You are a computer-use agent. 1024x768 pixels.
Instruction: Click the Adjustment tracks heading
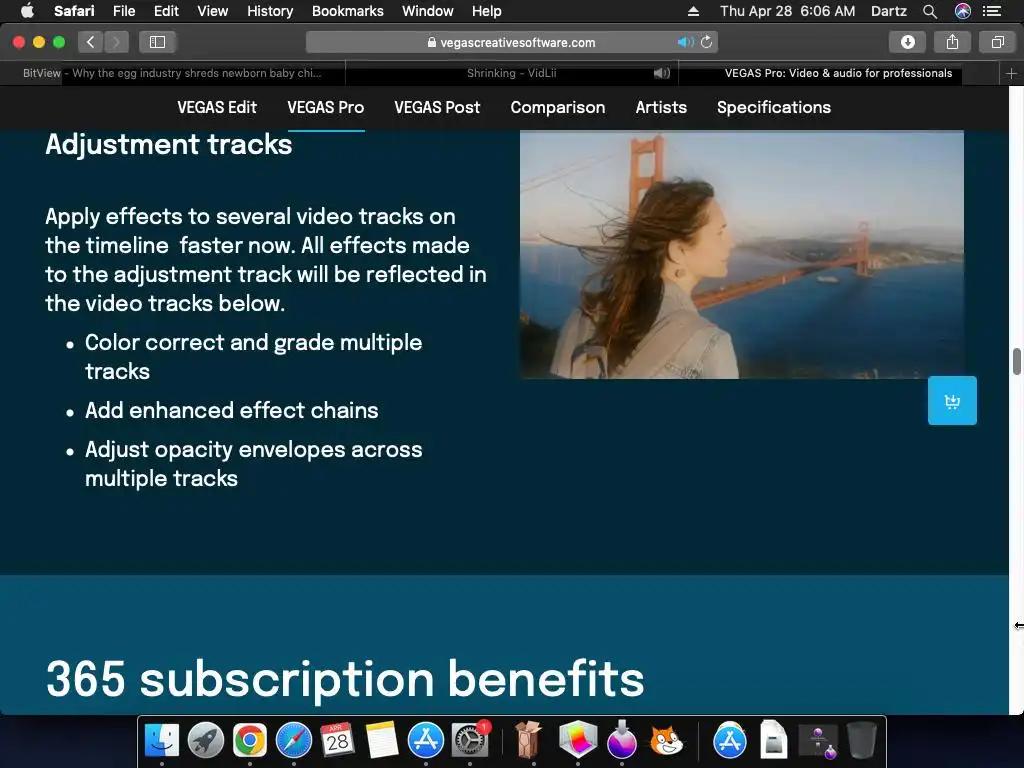coord(168,144)
